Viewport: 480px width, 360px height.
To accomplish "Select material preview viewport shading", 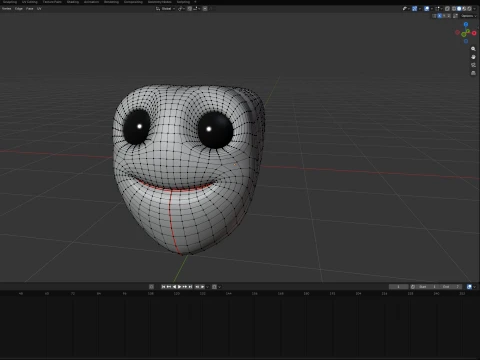I will click(x=464, y=9).
